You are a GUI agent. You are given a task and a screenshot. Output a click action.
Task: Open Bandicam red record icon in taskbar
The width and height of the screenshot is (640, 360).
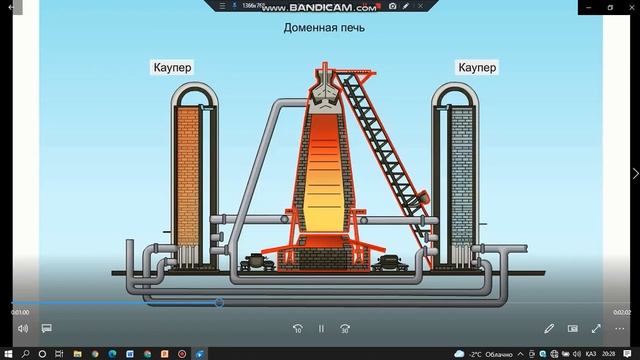pos(182,354)
